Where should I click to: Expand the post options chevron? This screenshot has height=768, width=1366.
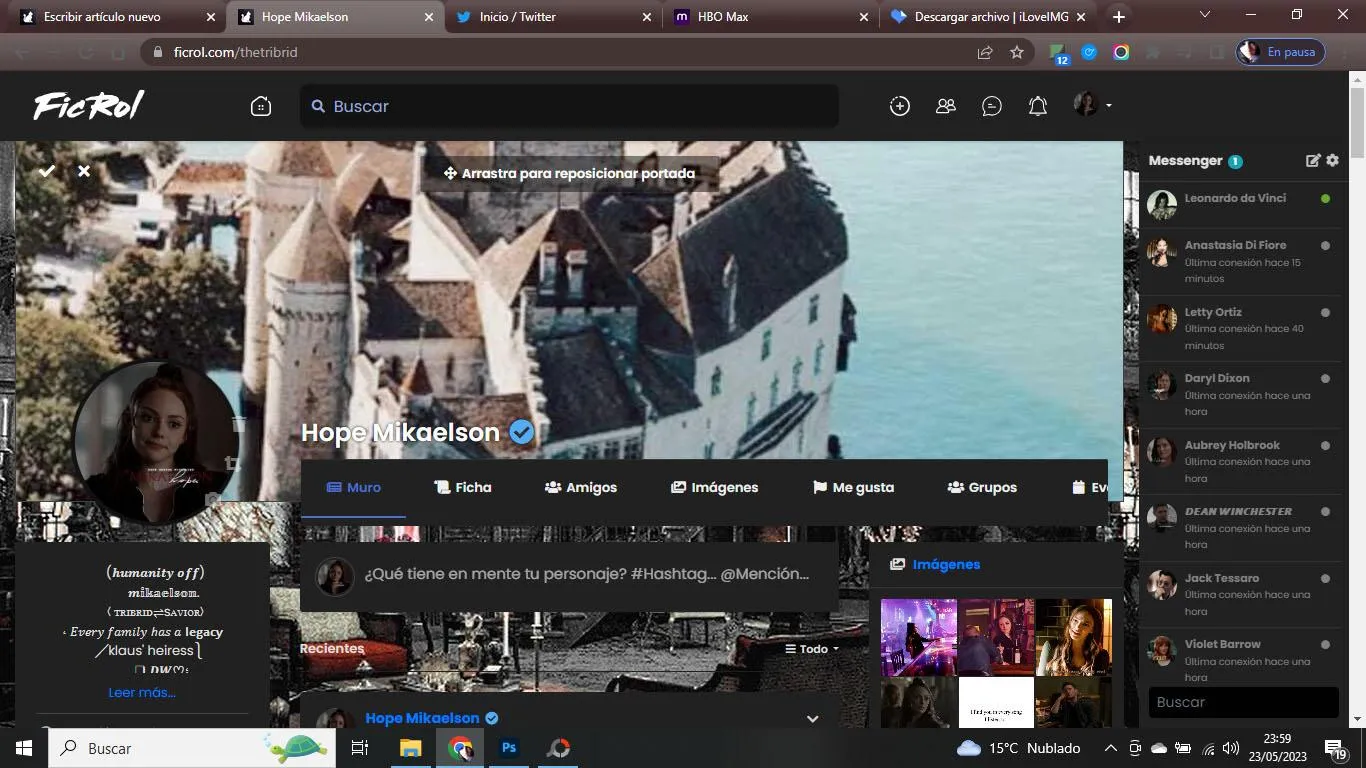point(812,719)
